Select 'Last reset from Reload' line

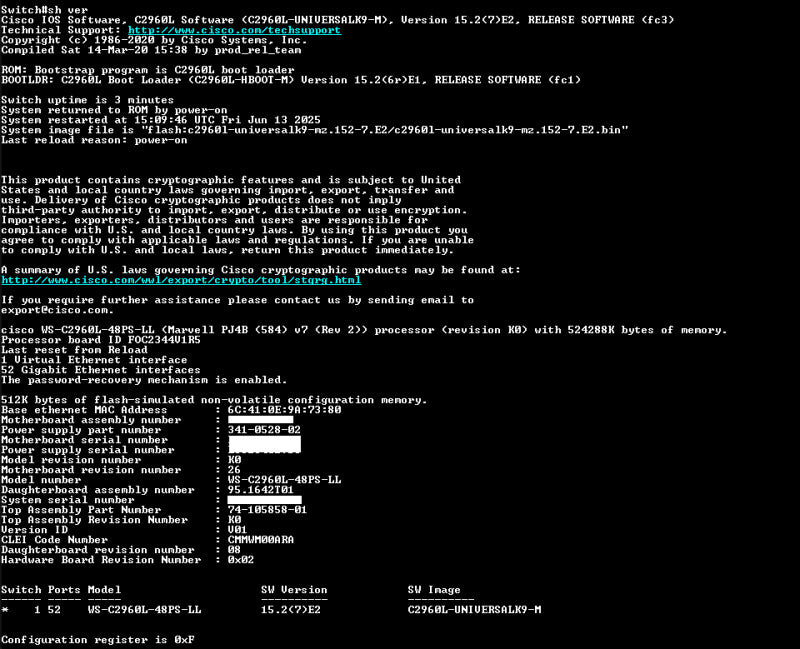coord(74,350)
